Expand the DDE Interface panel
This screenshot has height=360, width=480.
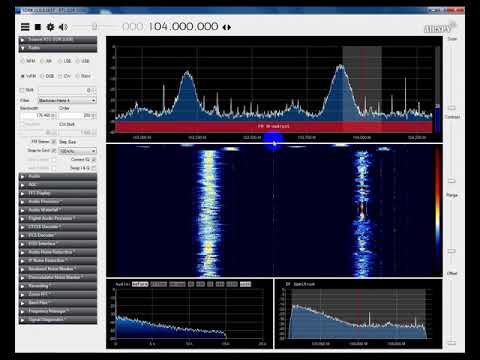coord(58,244)
